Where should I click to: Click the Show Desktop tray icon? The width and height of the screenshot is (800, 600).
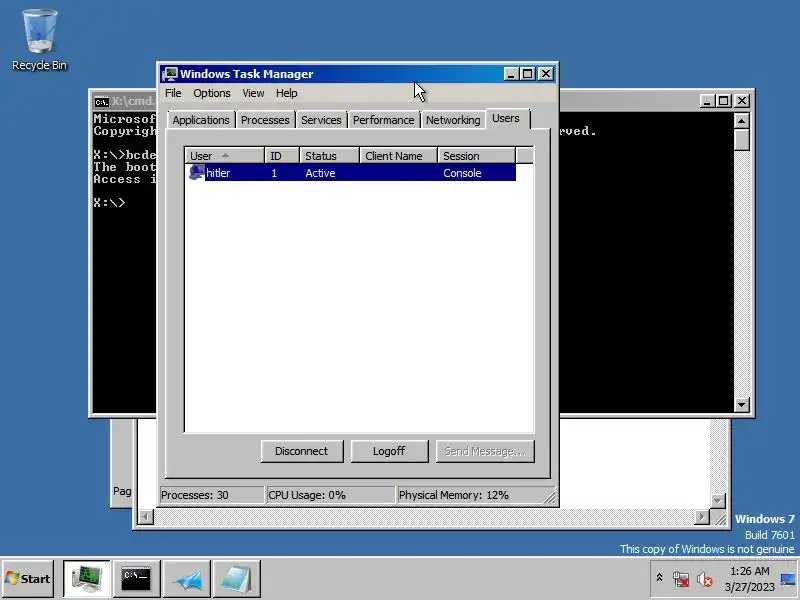pos(788,579)
